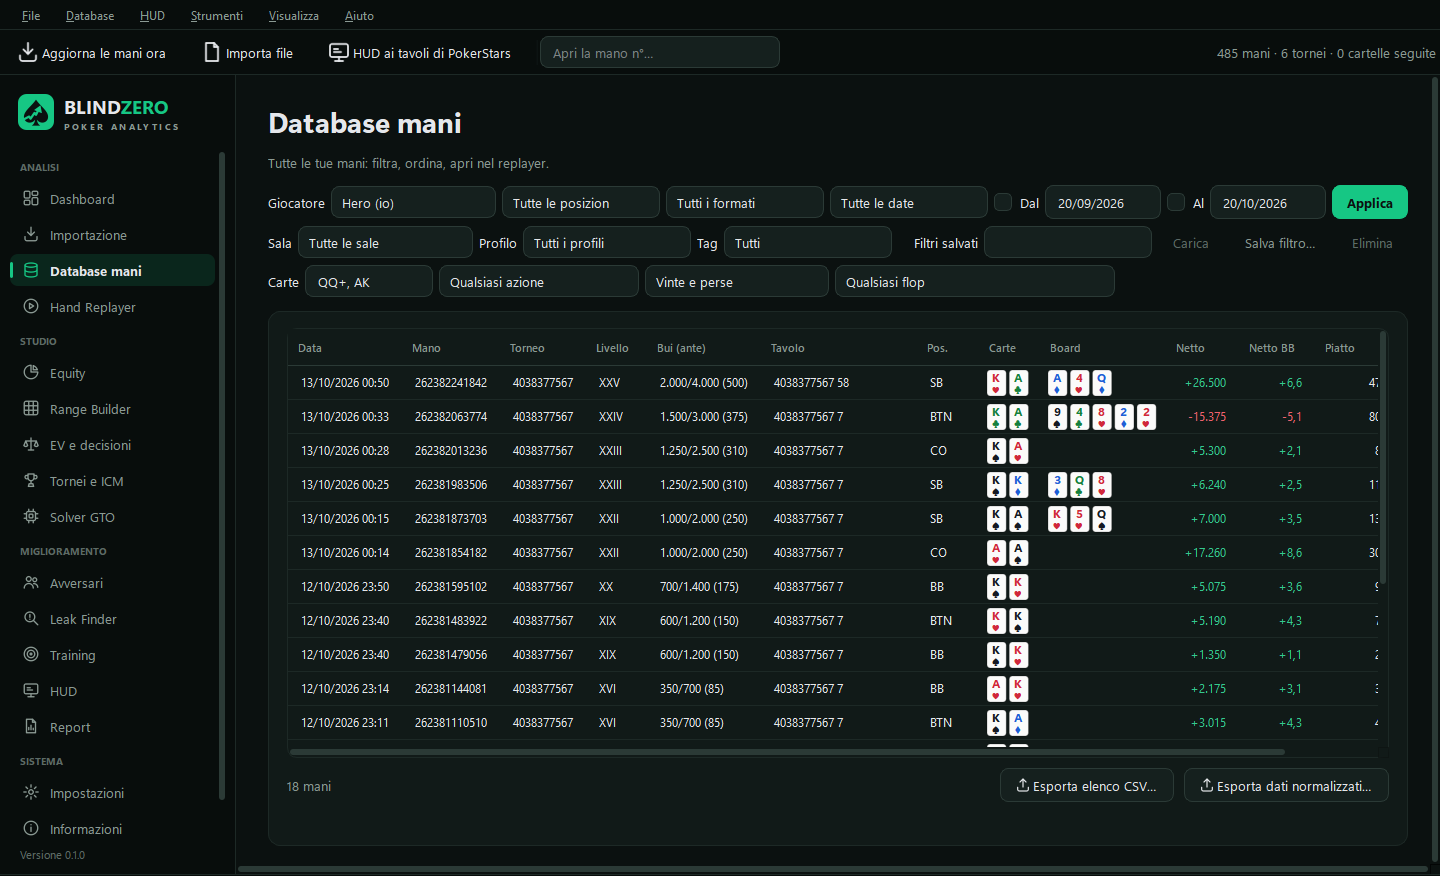Click the Informazioni info icon
Viewport: 1440px width, 876px height.
pyautogui.click(x=31, y=829)
